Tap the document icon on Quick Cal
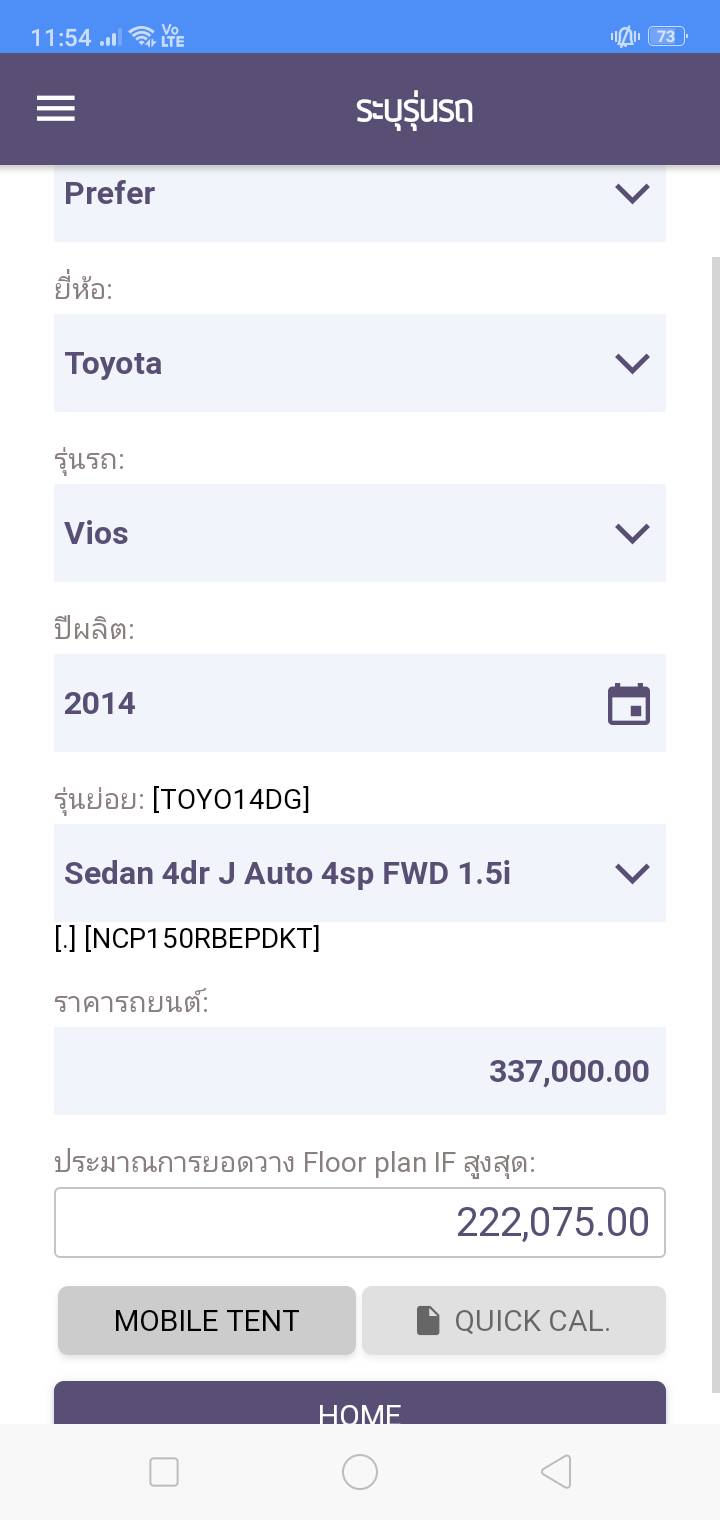 click(428, 1321)
